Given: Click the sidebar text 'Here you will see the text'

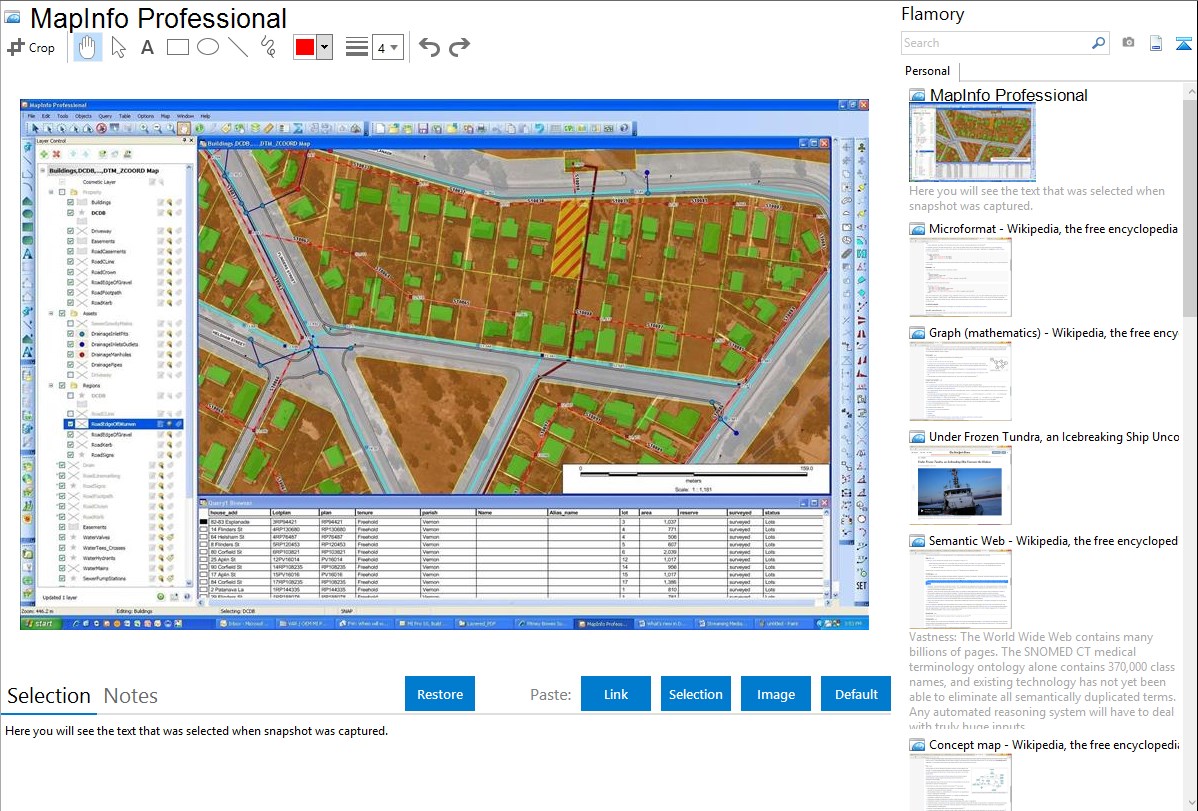Looking at the screenshot, I should [x=1037, y=198].
